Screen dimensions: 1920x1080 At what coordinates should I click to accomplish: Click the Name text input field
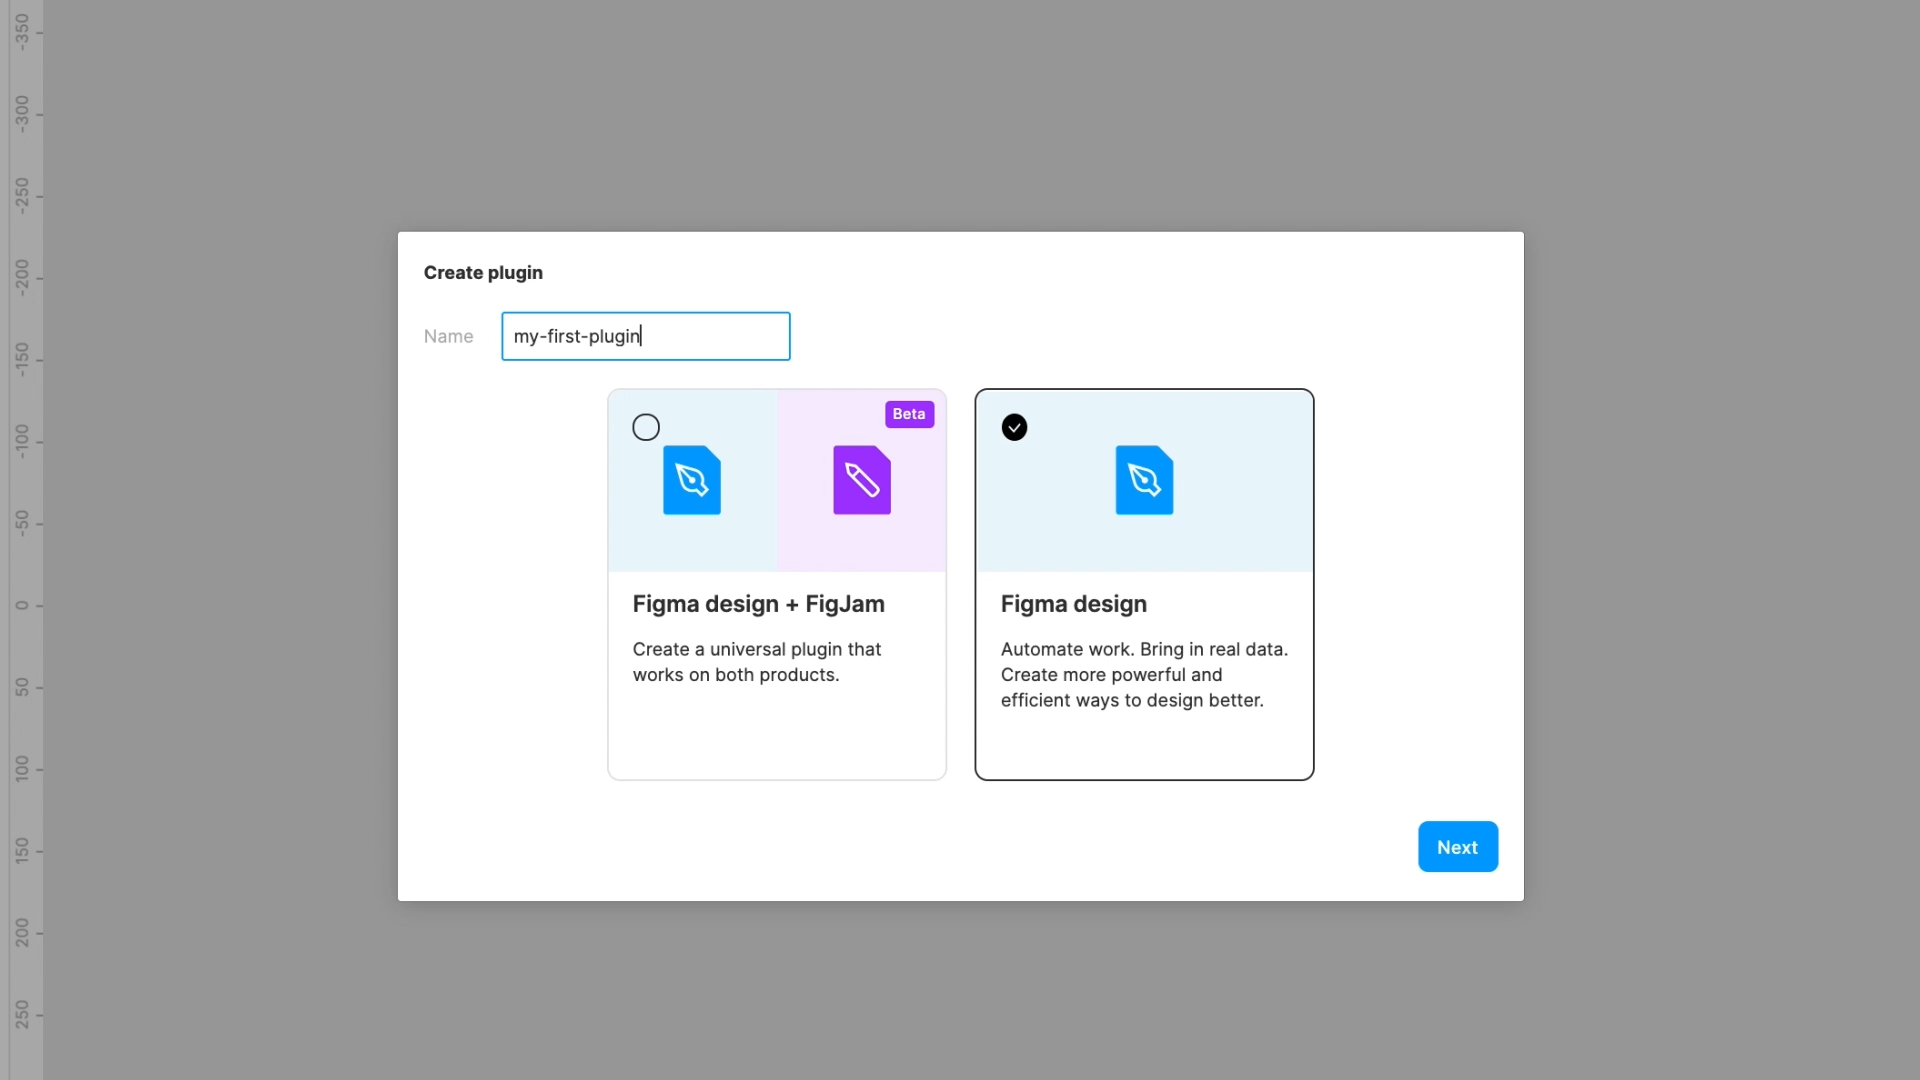pos(645,336)
